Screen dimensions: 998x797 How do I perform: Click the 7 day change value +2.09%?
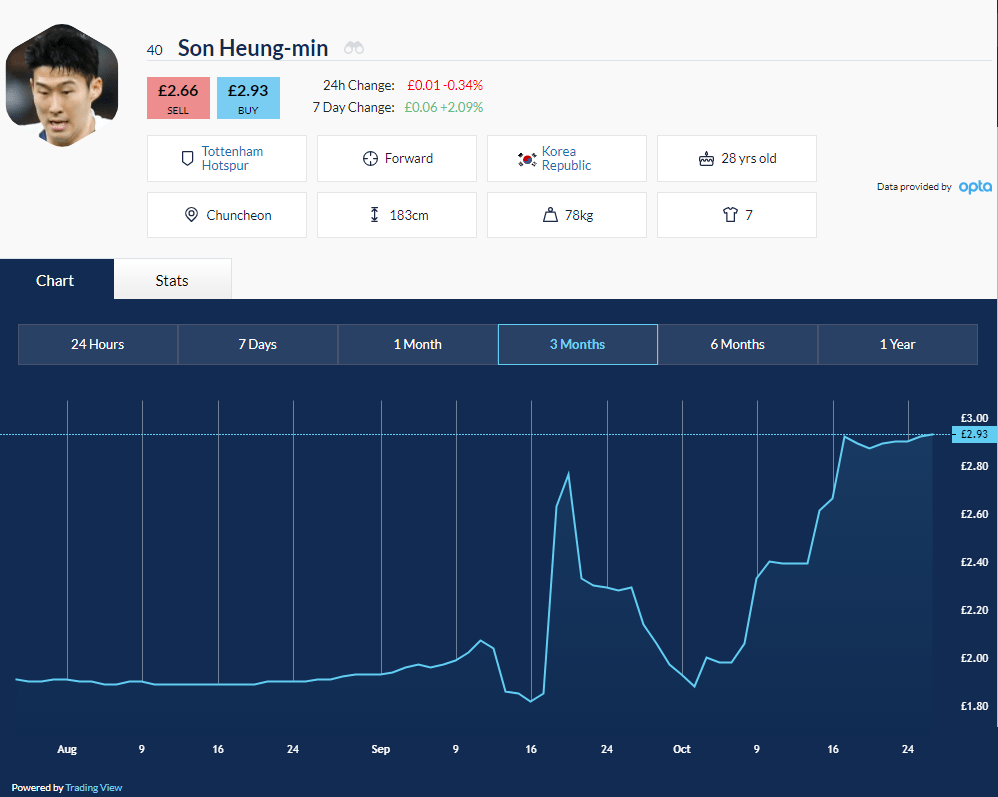(x=461, y=107)
